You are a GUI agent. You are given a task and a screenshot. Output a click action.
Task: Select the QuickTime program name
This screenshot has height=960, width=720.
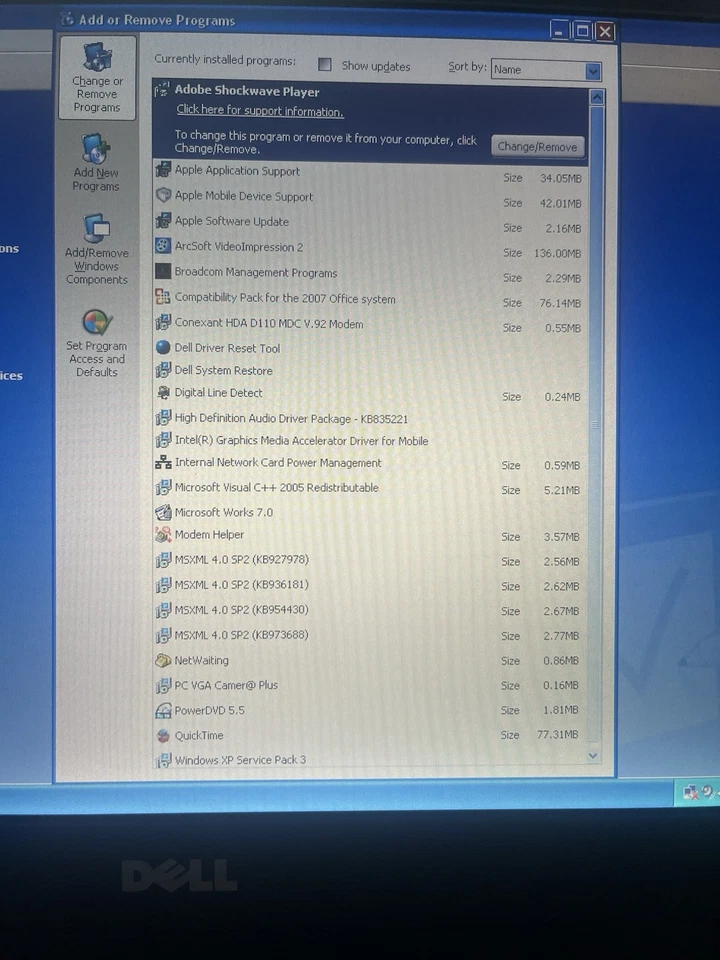(x=199, y=735)
